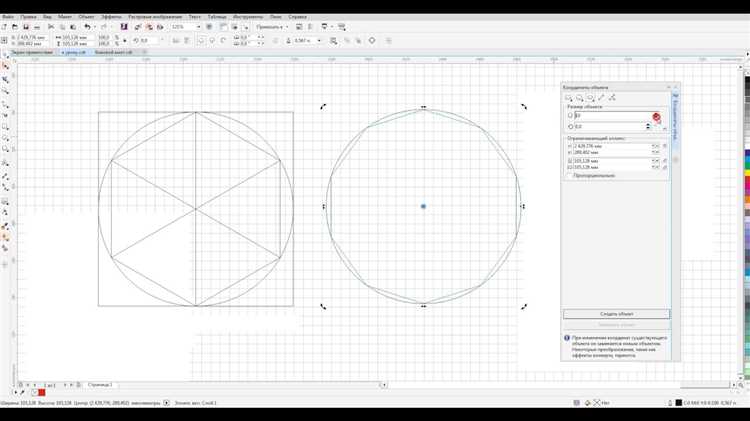
Task: Switch the shape type to Arc
Action: coord(223,41)
